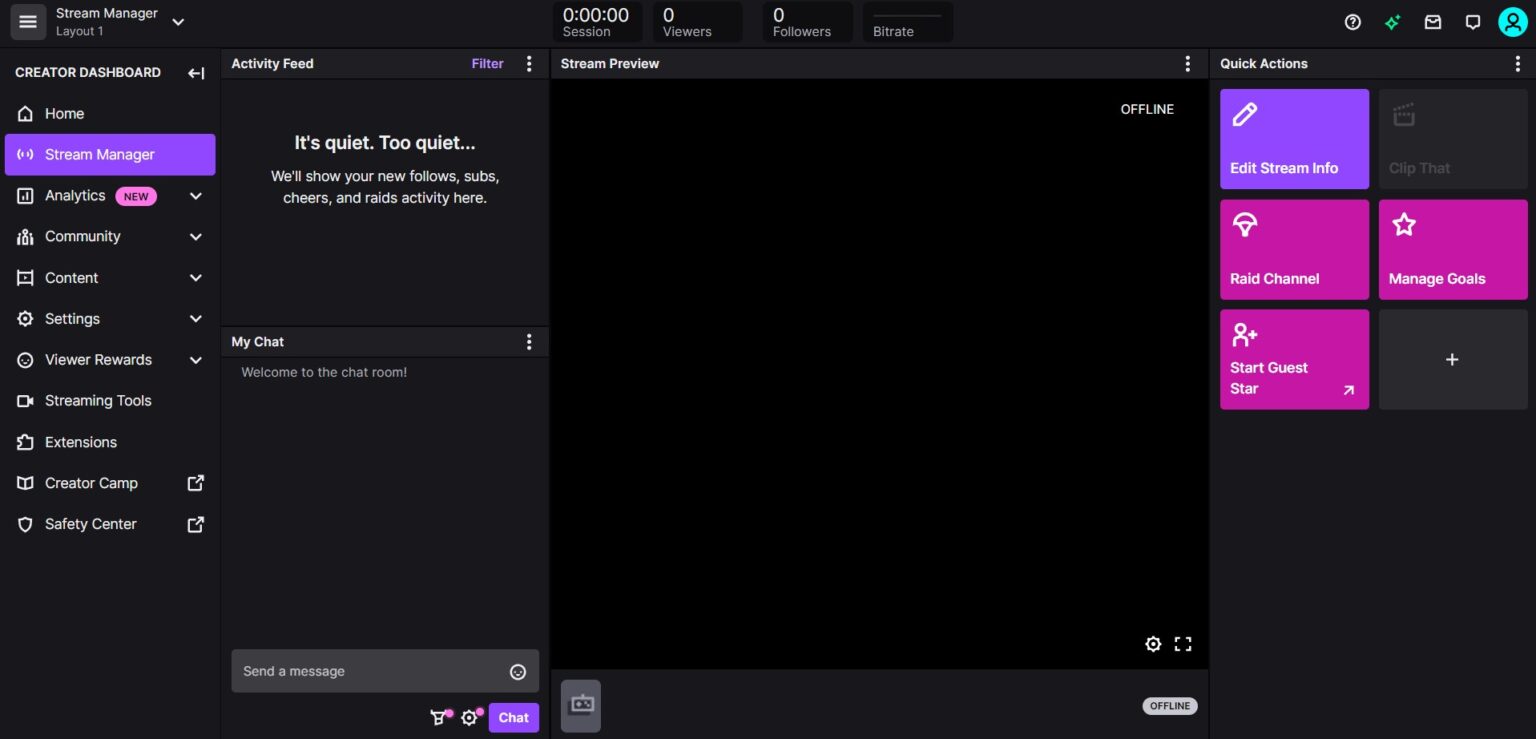Open the chat settings gear
Viewport: 1536px width, 739px height.
point(470,717)
